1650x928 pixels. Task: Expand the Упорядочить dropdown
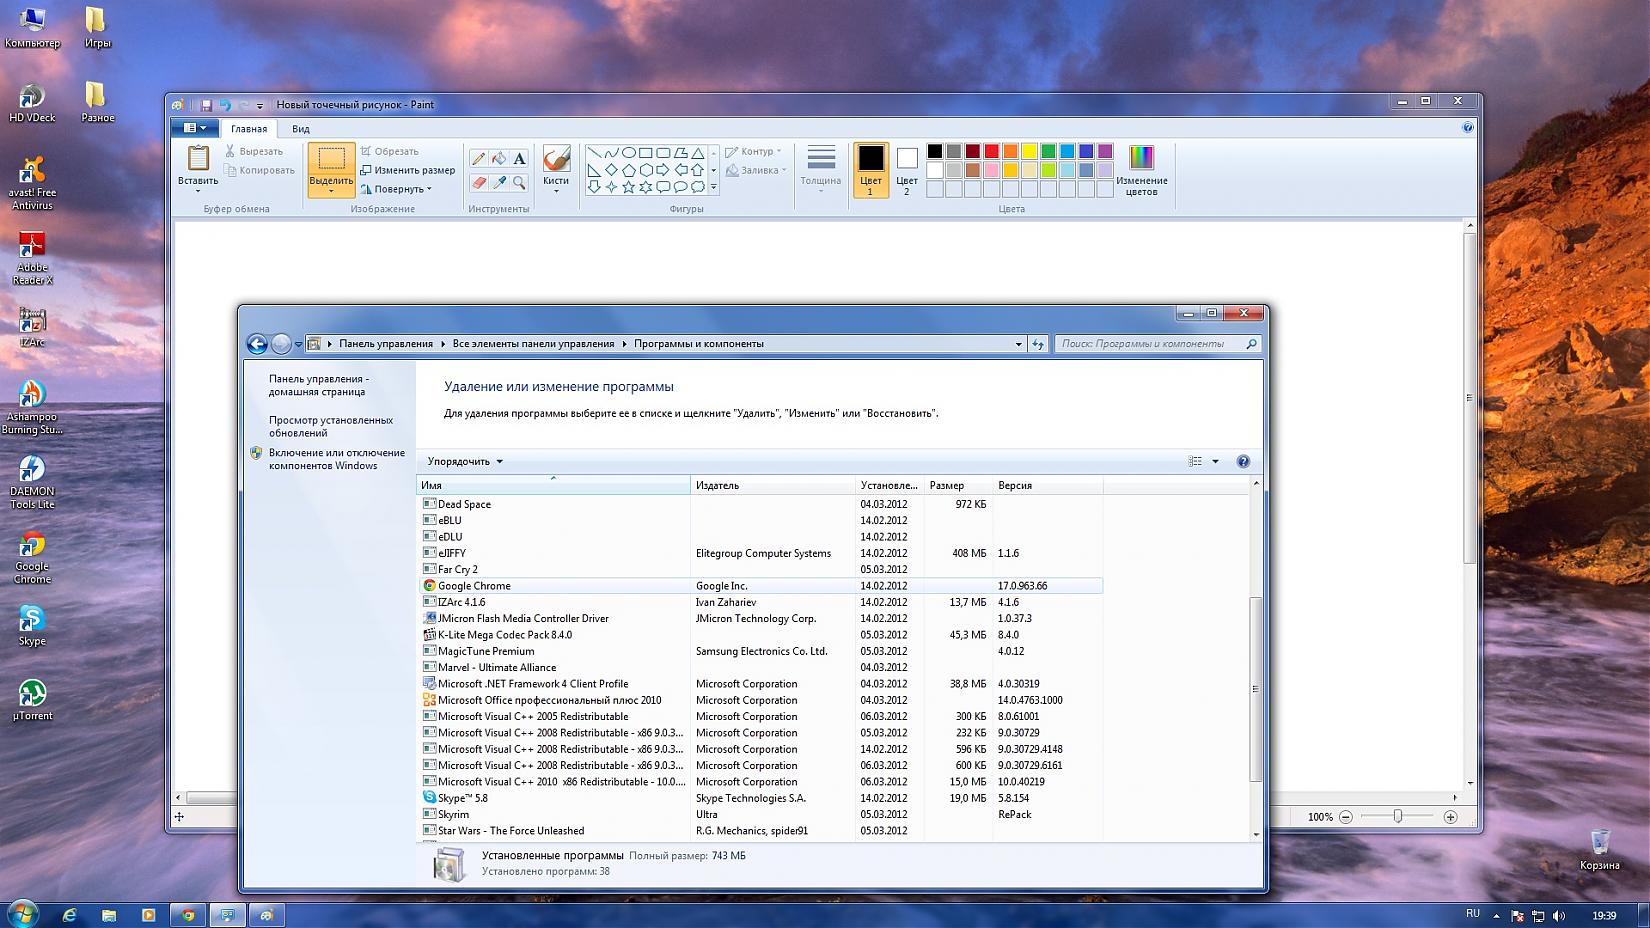[465, 462]
